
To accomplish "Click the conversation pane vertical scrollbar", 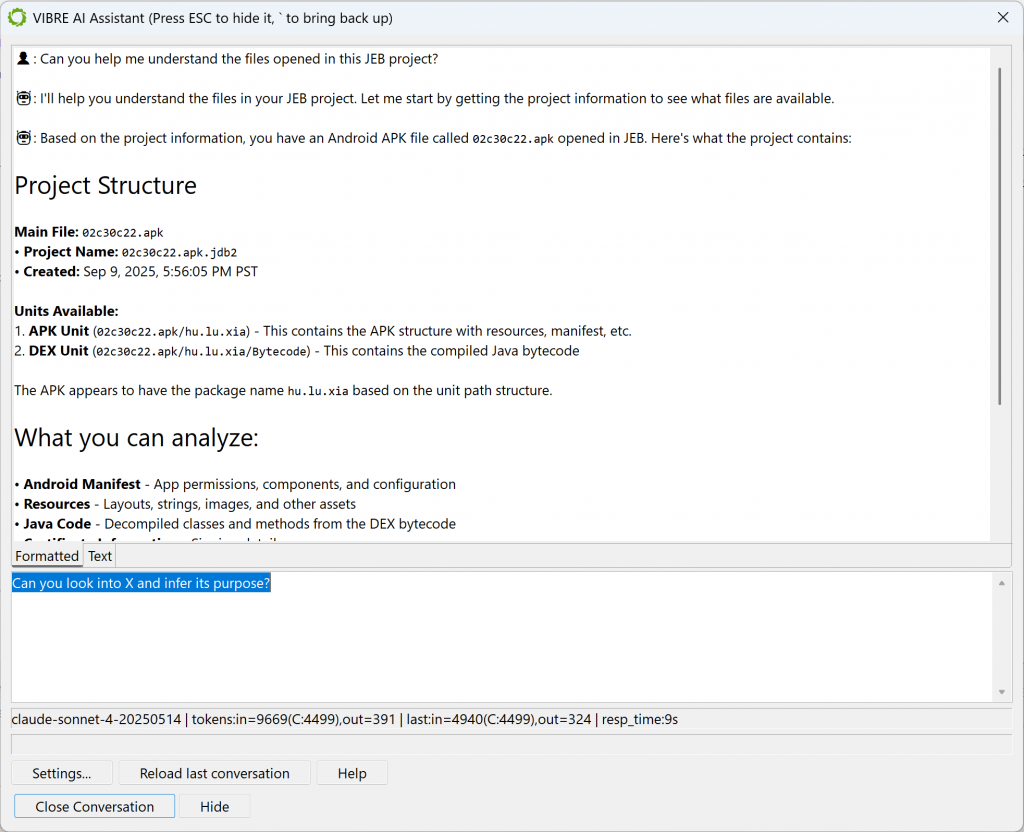I will pyautogui.click(x=1000, y=236).
